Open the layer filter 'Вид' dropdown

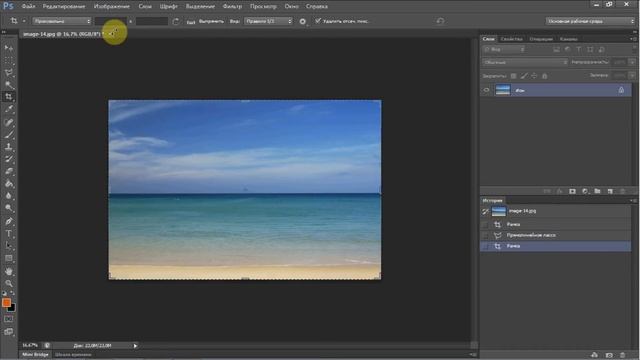[504, 49]
